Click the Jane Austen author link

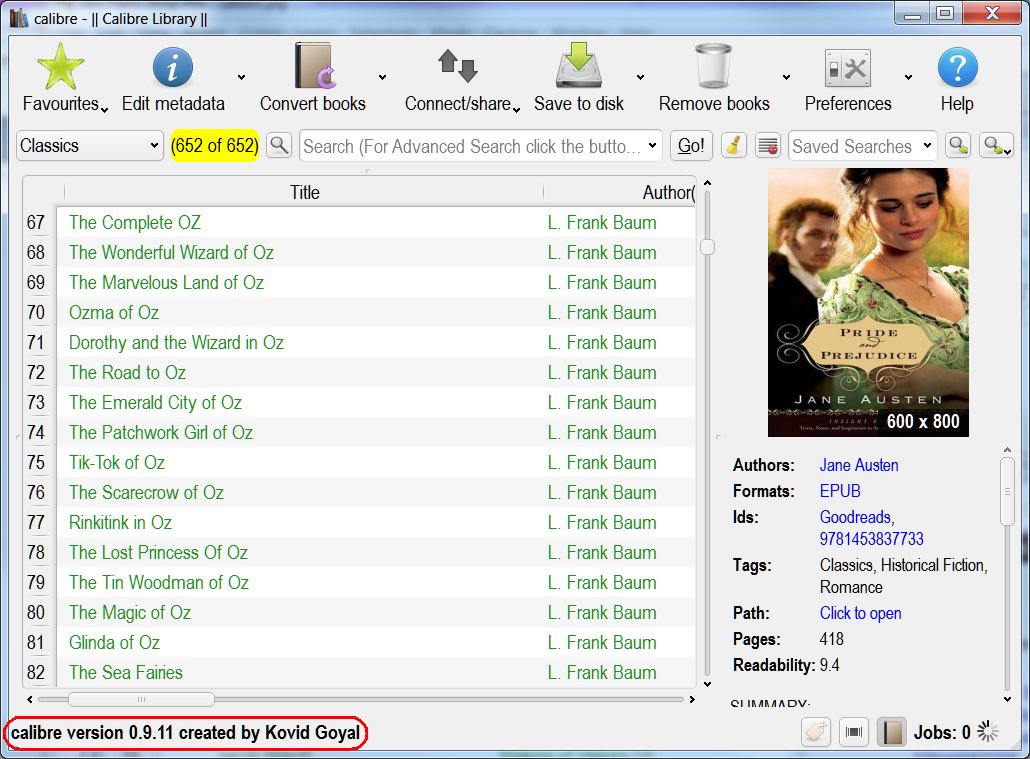pyautogui.click(x=859, y=465)
